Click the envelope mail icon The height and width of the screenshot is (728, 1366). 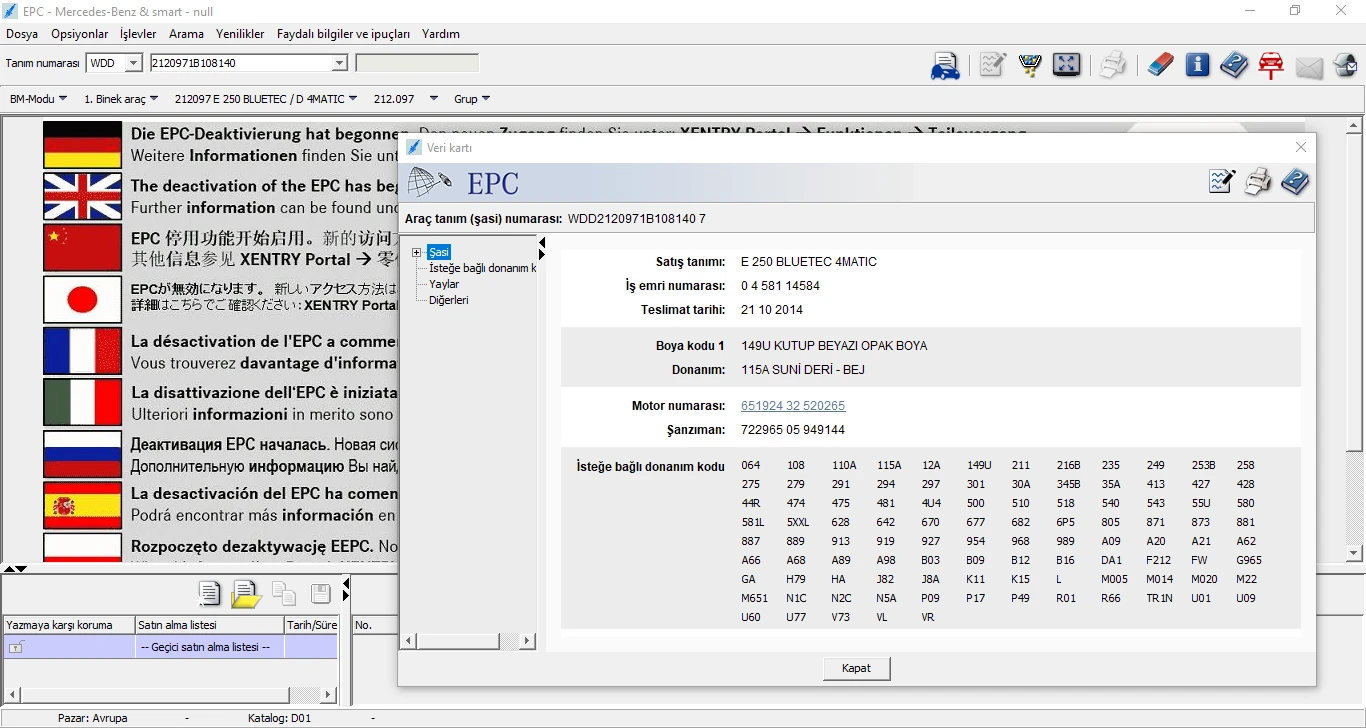1309,67
